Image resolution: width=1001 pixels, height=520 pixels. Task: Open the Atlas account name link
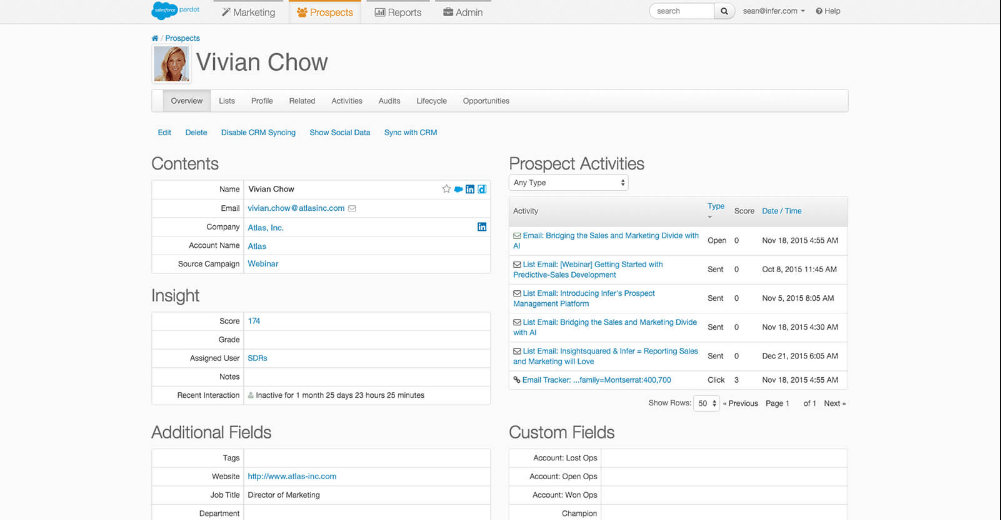pyautogui.click(x=257, y=246)
